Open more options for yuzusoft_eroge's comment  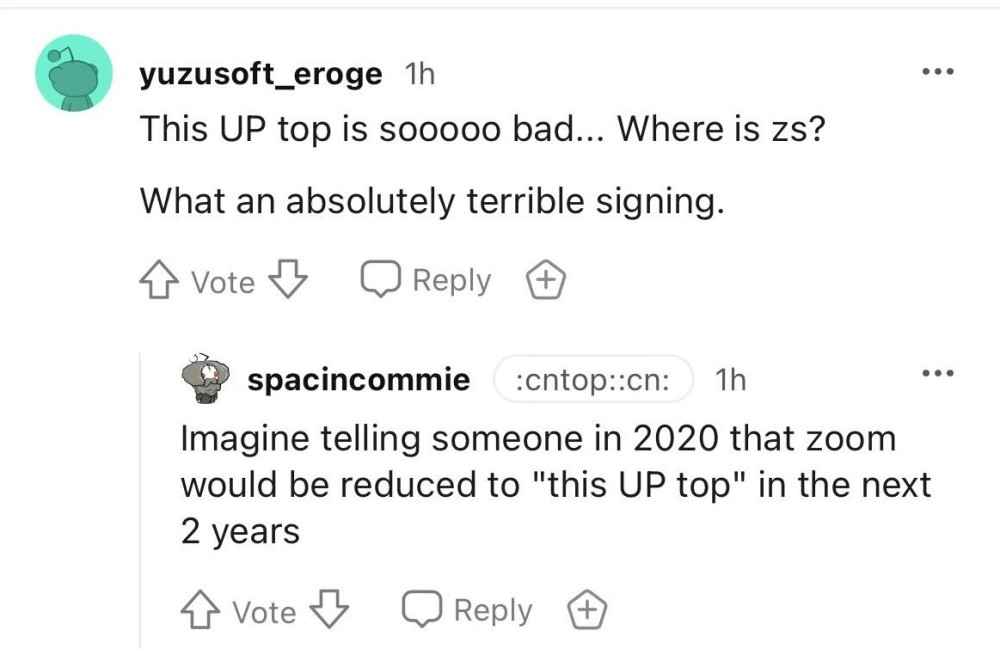pos(938,72)
